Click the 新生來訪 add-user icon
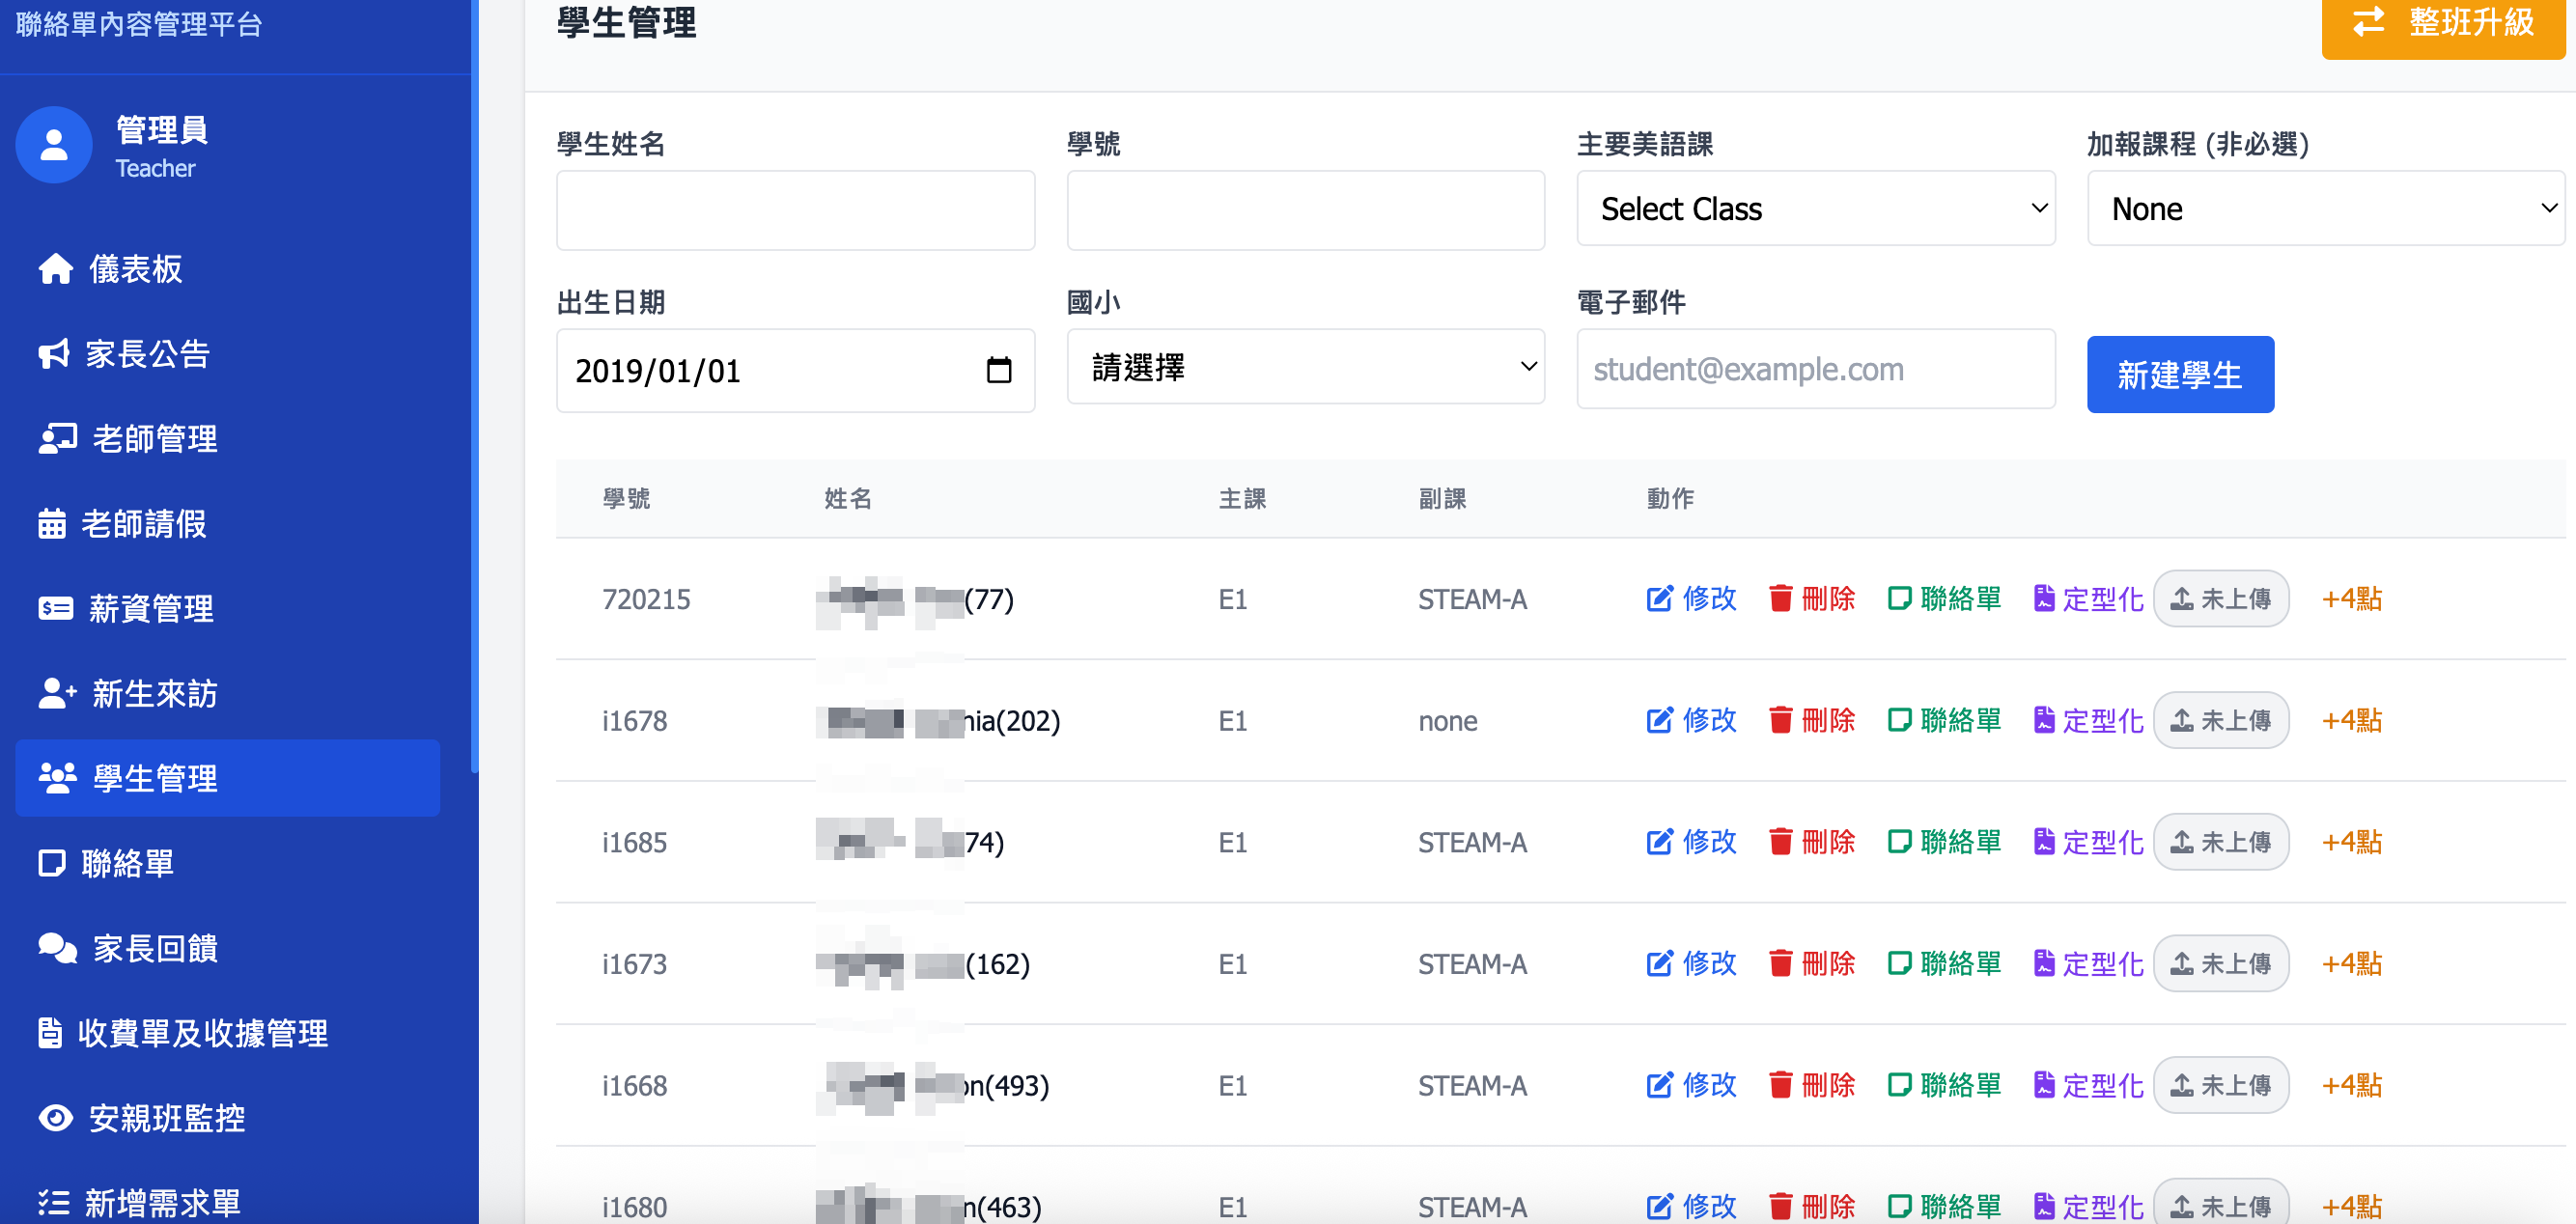The image size is (2576, 1224). pos(57,693)
